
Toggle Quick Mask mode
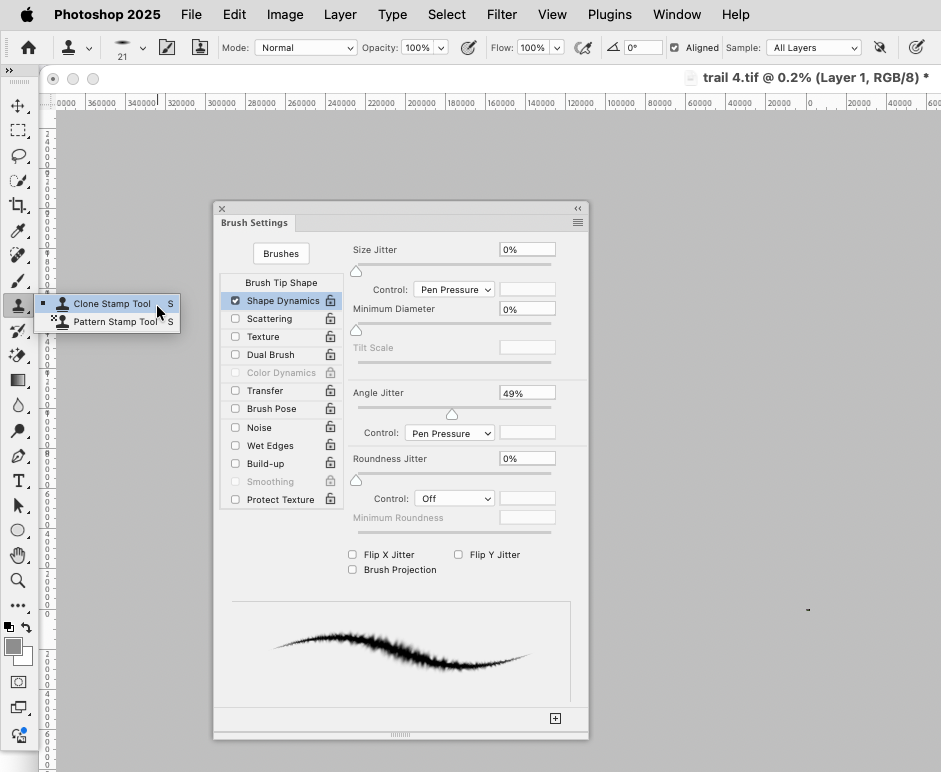(x=18, y=682)
